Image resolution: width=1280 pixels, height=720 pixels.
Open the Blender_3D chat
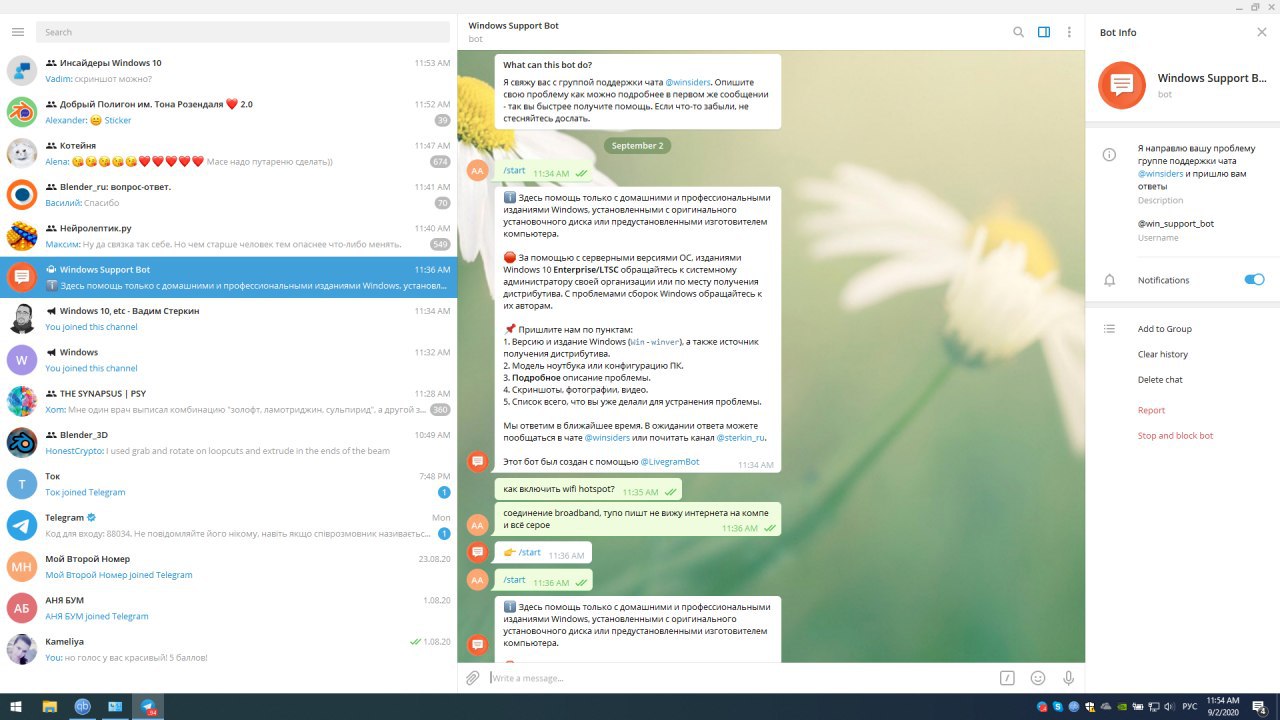228,443
